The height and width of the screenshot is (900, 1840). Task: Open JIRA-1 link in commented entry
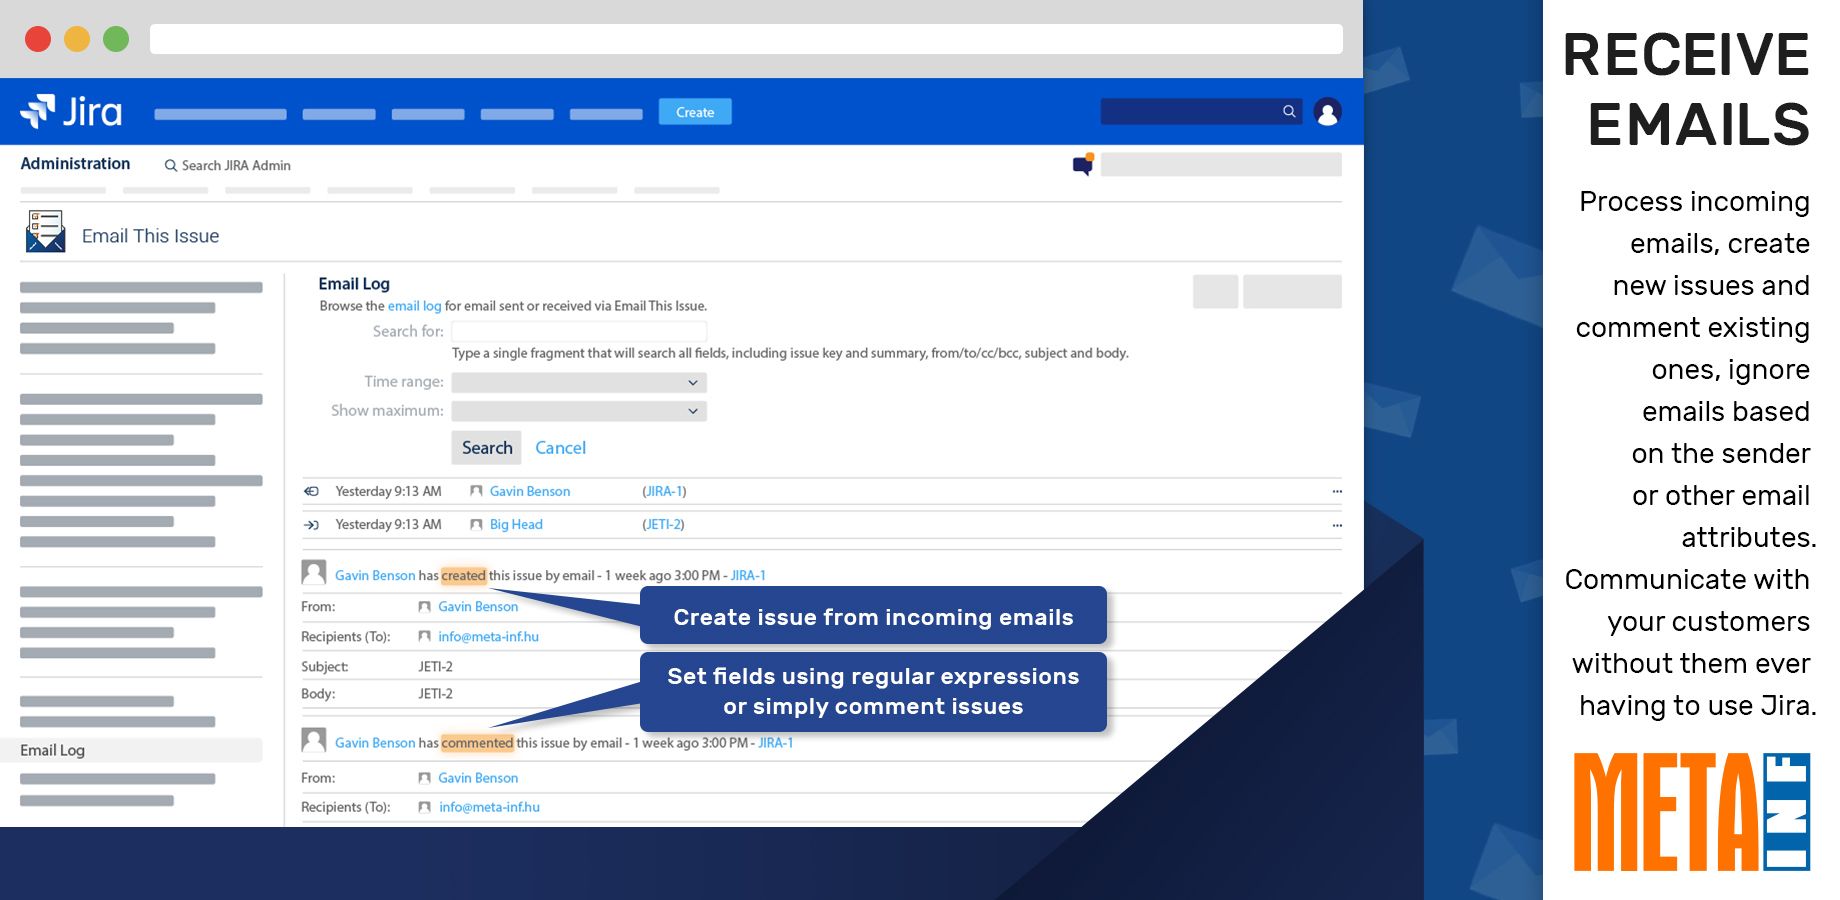click(776, 742)
